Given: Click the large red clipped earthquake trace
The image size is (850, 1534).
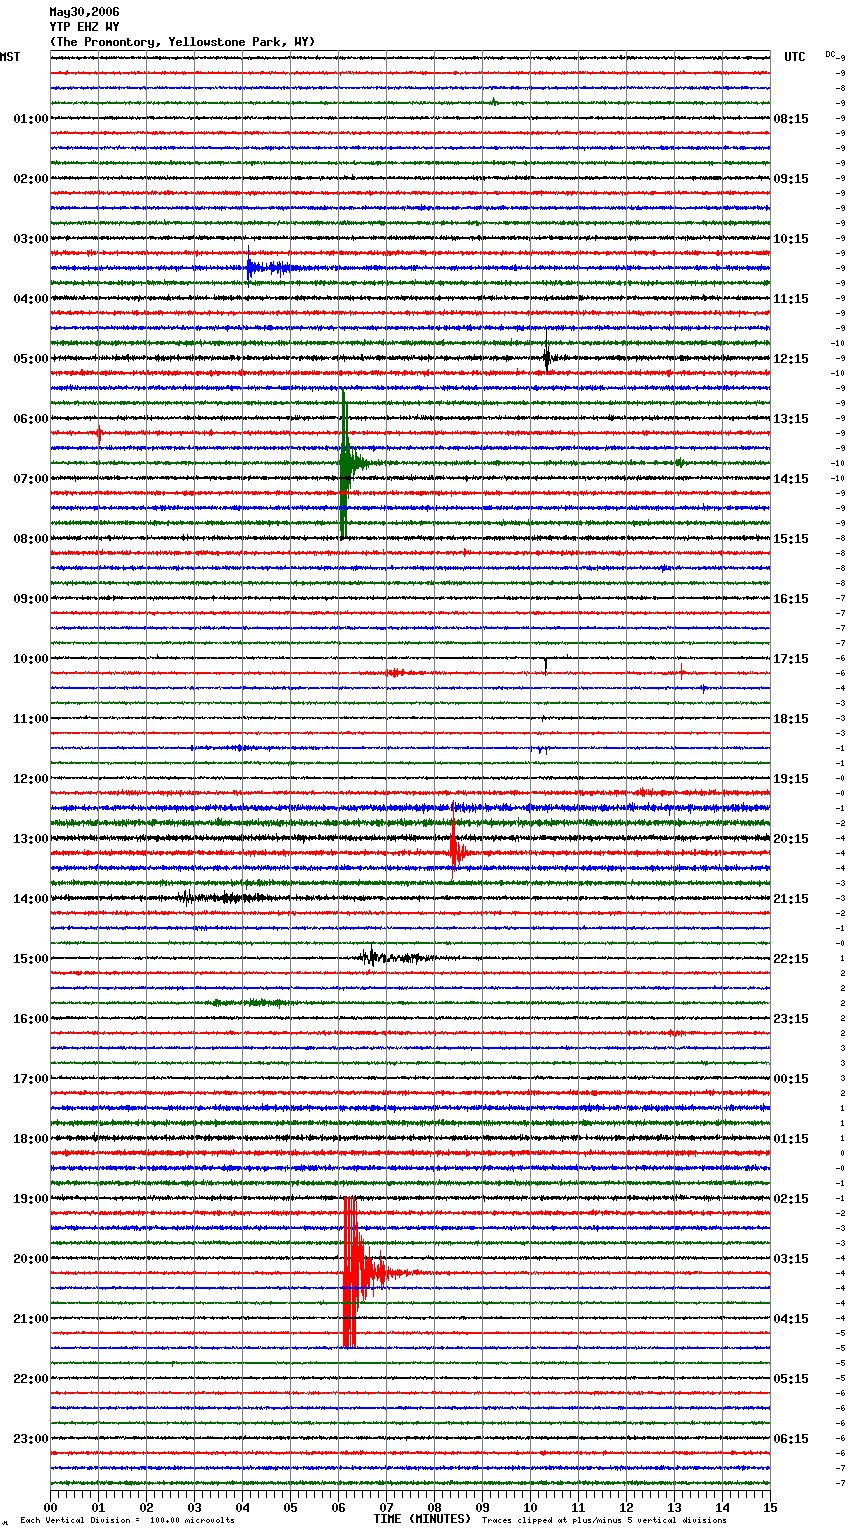Looking at the screenshot, I should pyautogui.click(x=350, y=1272).
